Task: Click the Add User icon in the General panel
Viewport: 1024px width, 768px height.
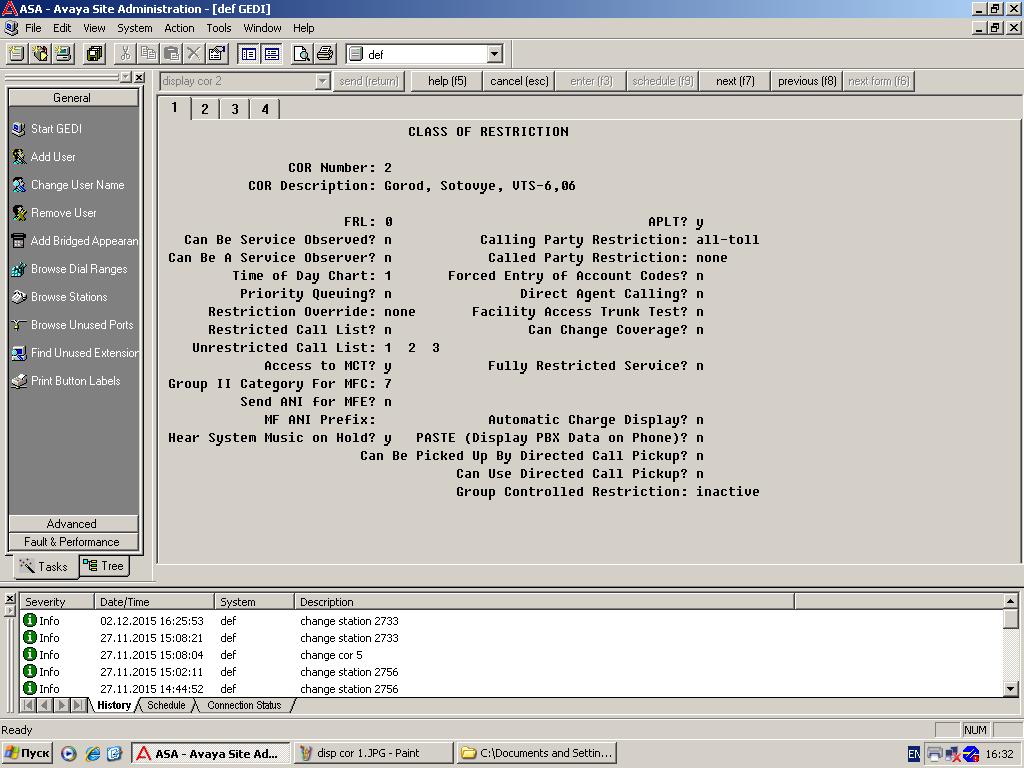Action: click(x=19, y=157)
